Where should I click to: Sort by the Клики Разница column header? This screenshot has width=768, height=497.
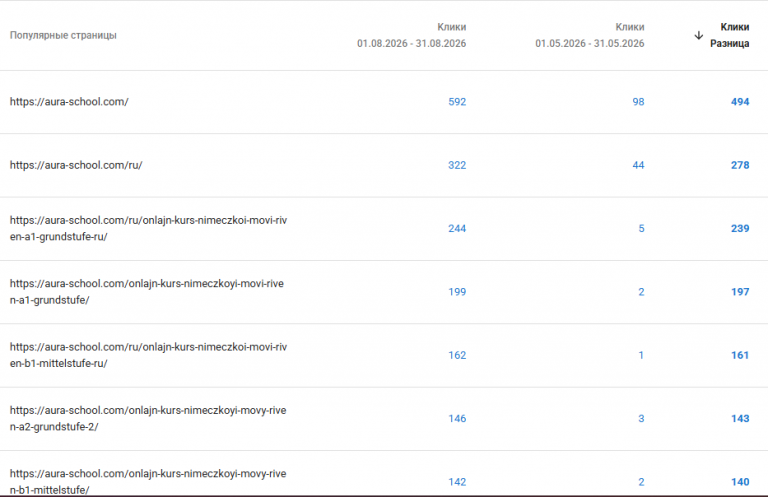click(730, 35)
